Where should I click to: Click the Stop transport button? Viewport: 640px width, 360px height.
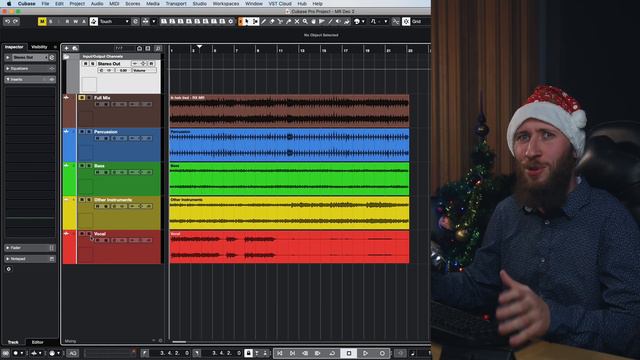coord(349,353)
